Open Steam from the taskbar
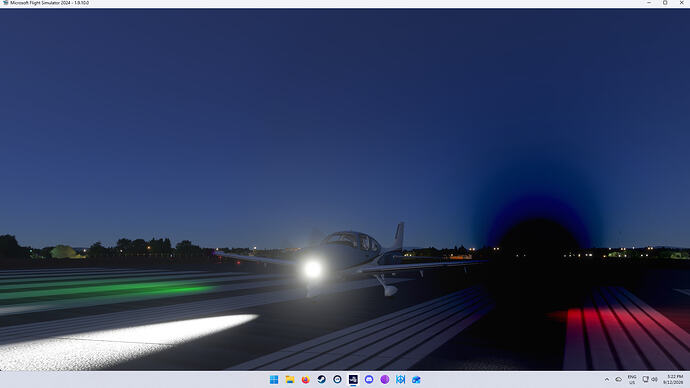 click(321, 379)
